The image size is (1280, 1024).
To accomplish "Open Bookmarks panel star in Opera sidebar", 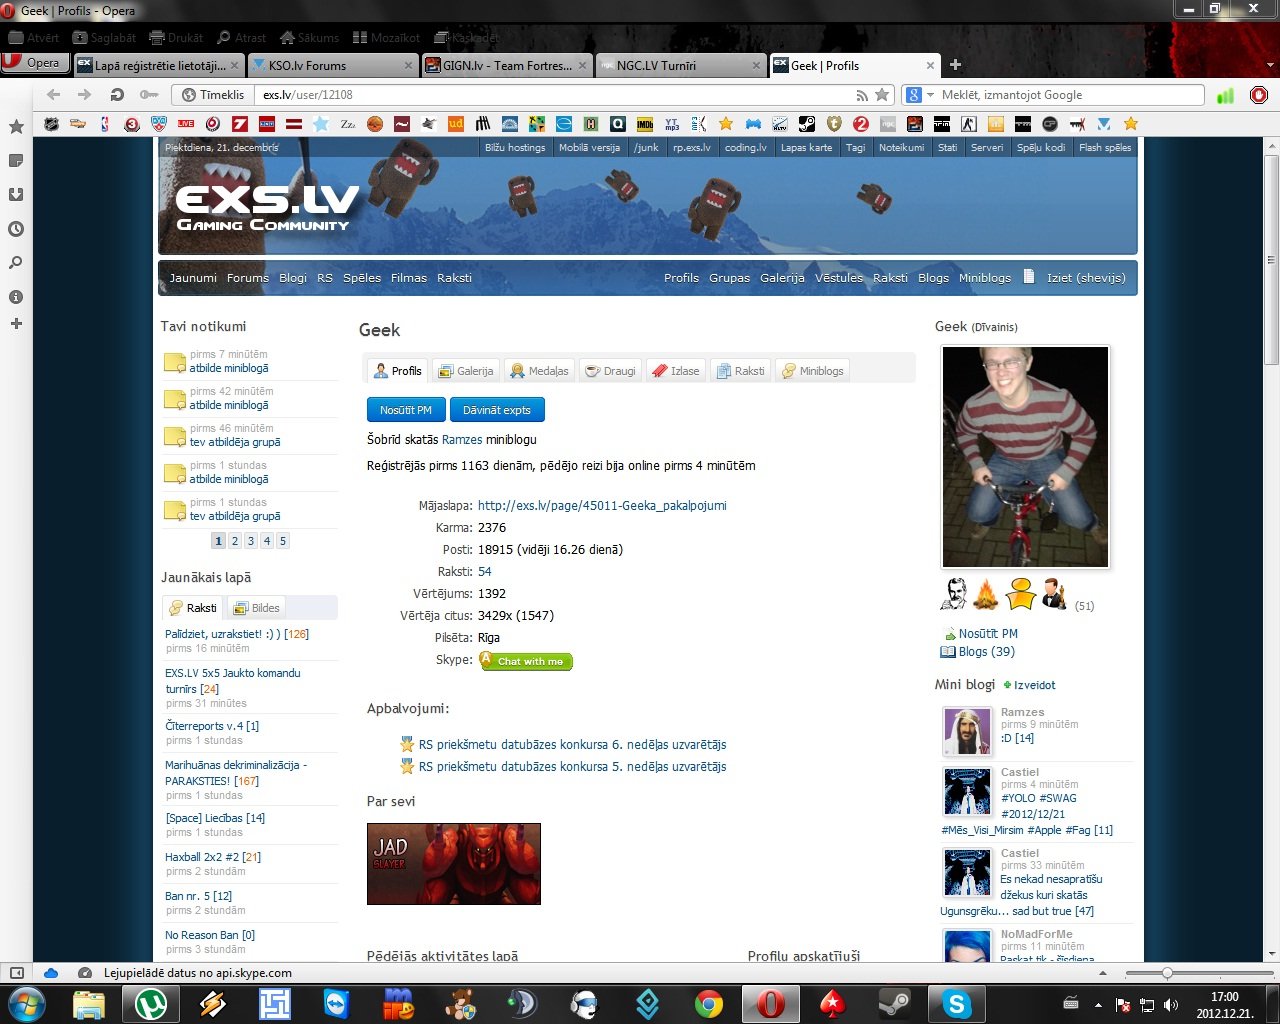I will [x=16, y=127].
